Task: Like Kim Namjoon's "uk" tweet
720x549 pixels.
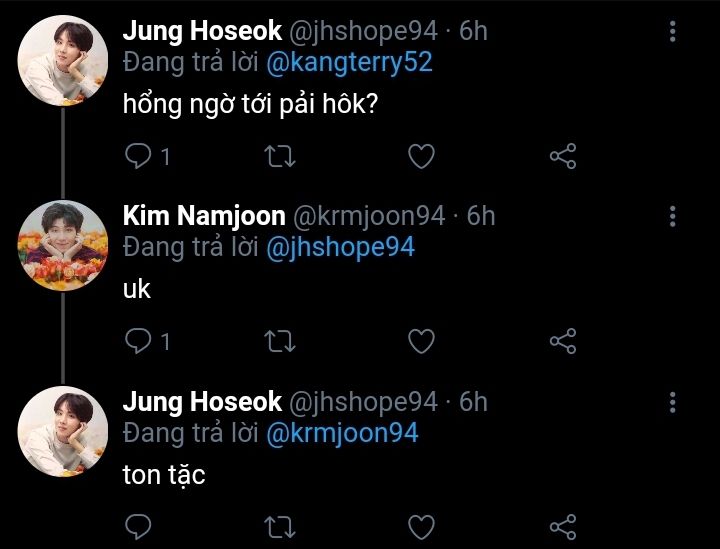Action: coord(422,341)
